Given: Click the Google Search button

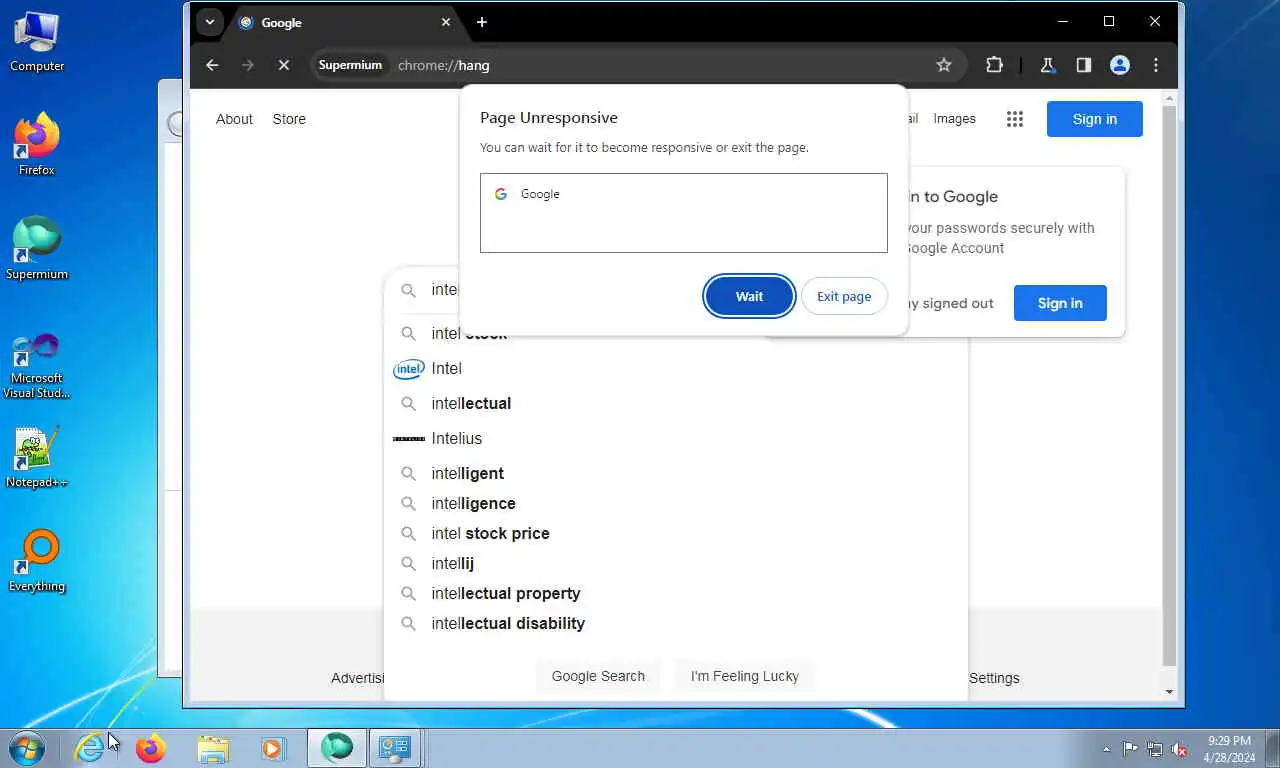Looking at the screenshot, I should (598, 676).
